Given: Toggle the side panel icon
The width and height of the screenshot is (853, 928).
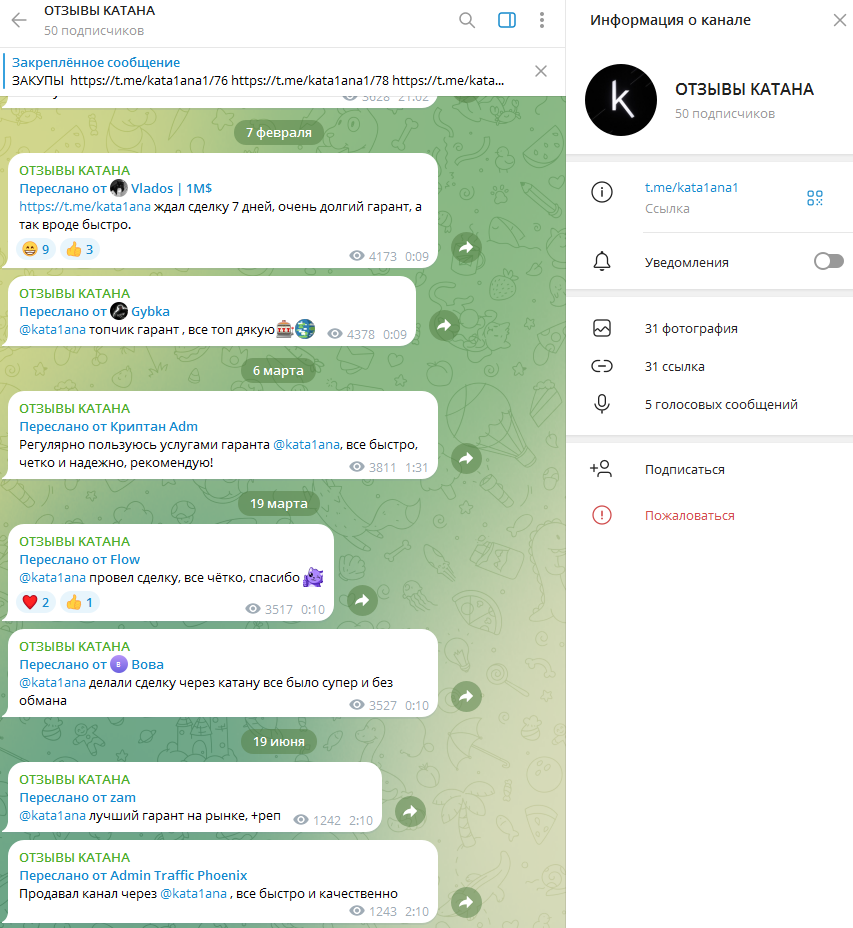Looking at the screenshot, I should click(x=507, y=20).
